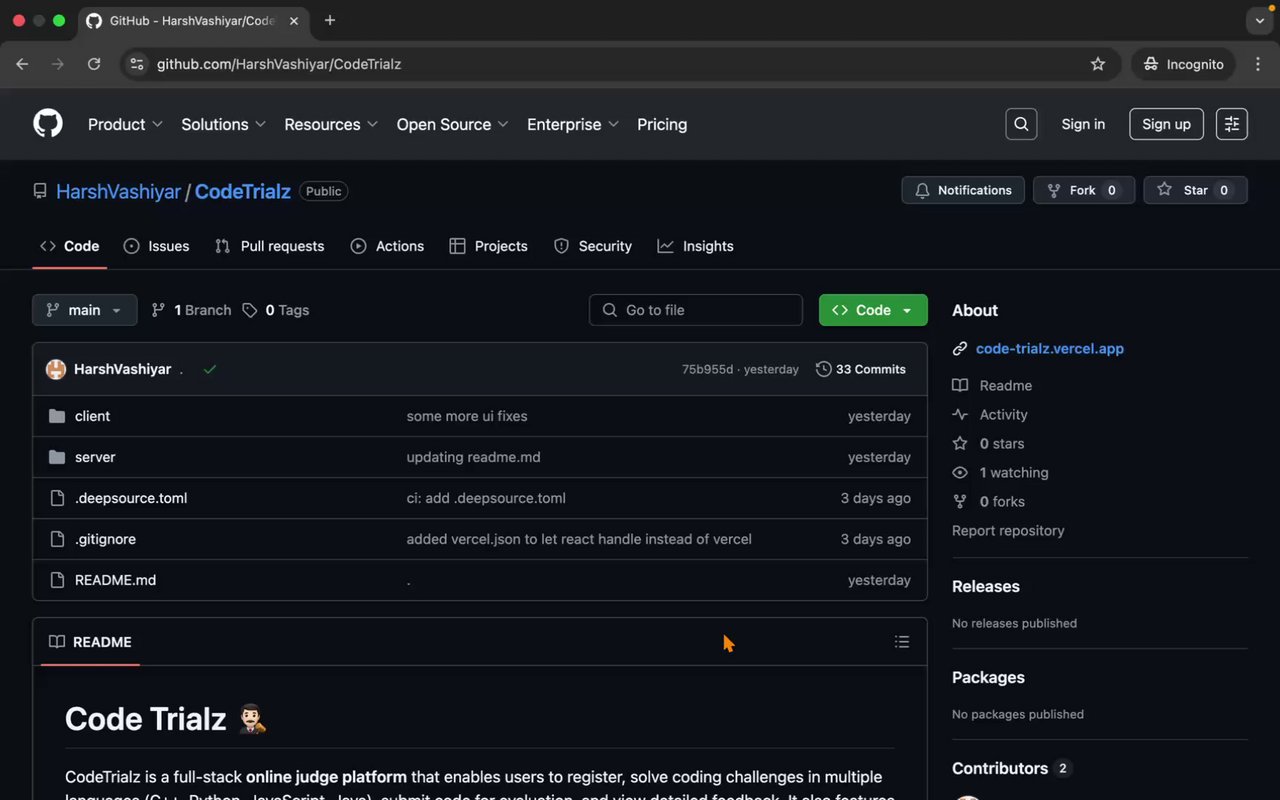Open the Pricing link

coord(662,124)
